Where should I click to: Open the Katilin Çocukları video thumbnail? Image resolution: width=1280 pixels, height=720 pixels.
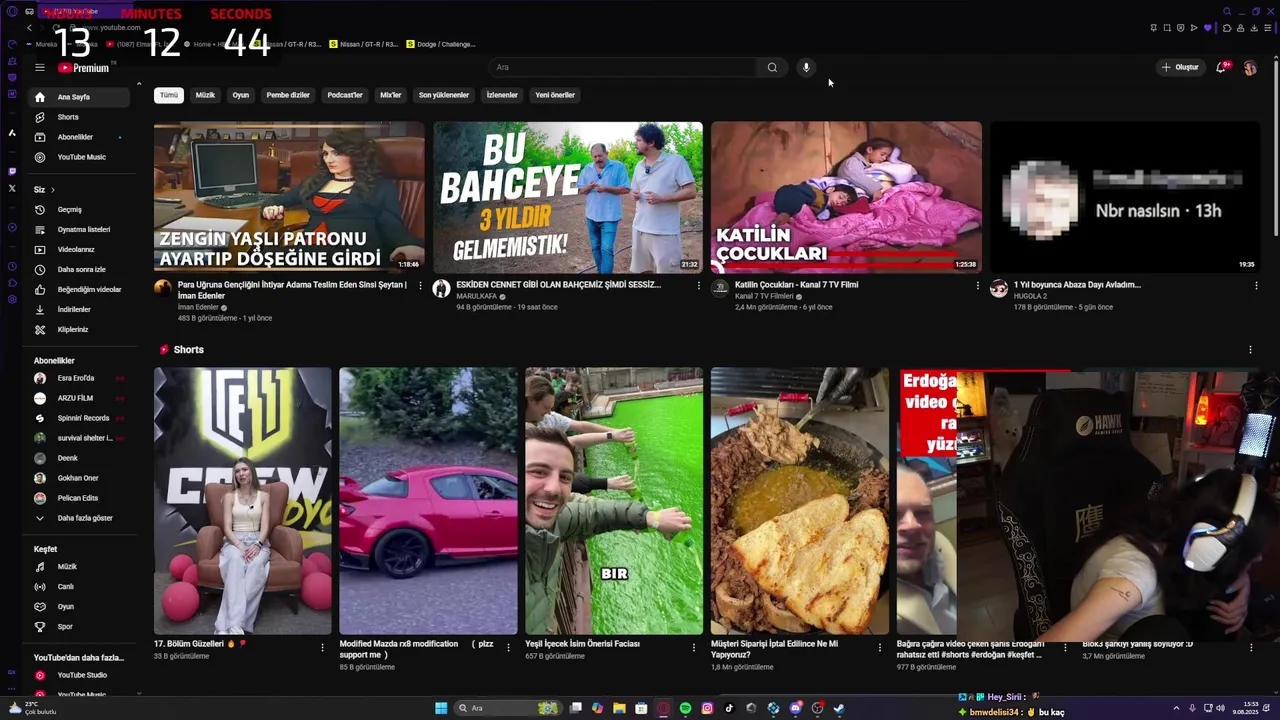pos(846,197)
